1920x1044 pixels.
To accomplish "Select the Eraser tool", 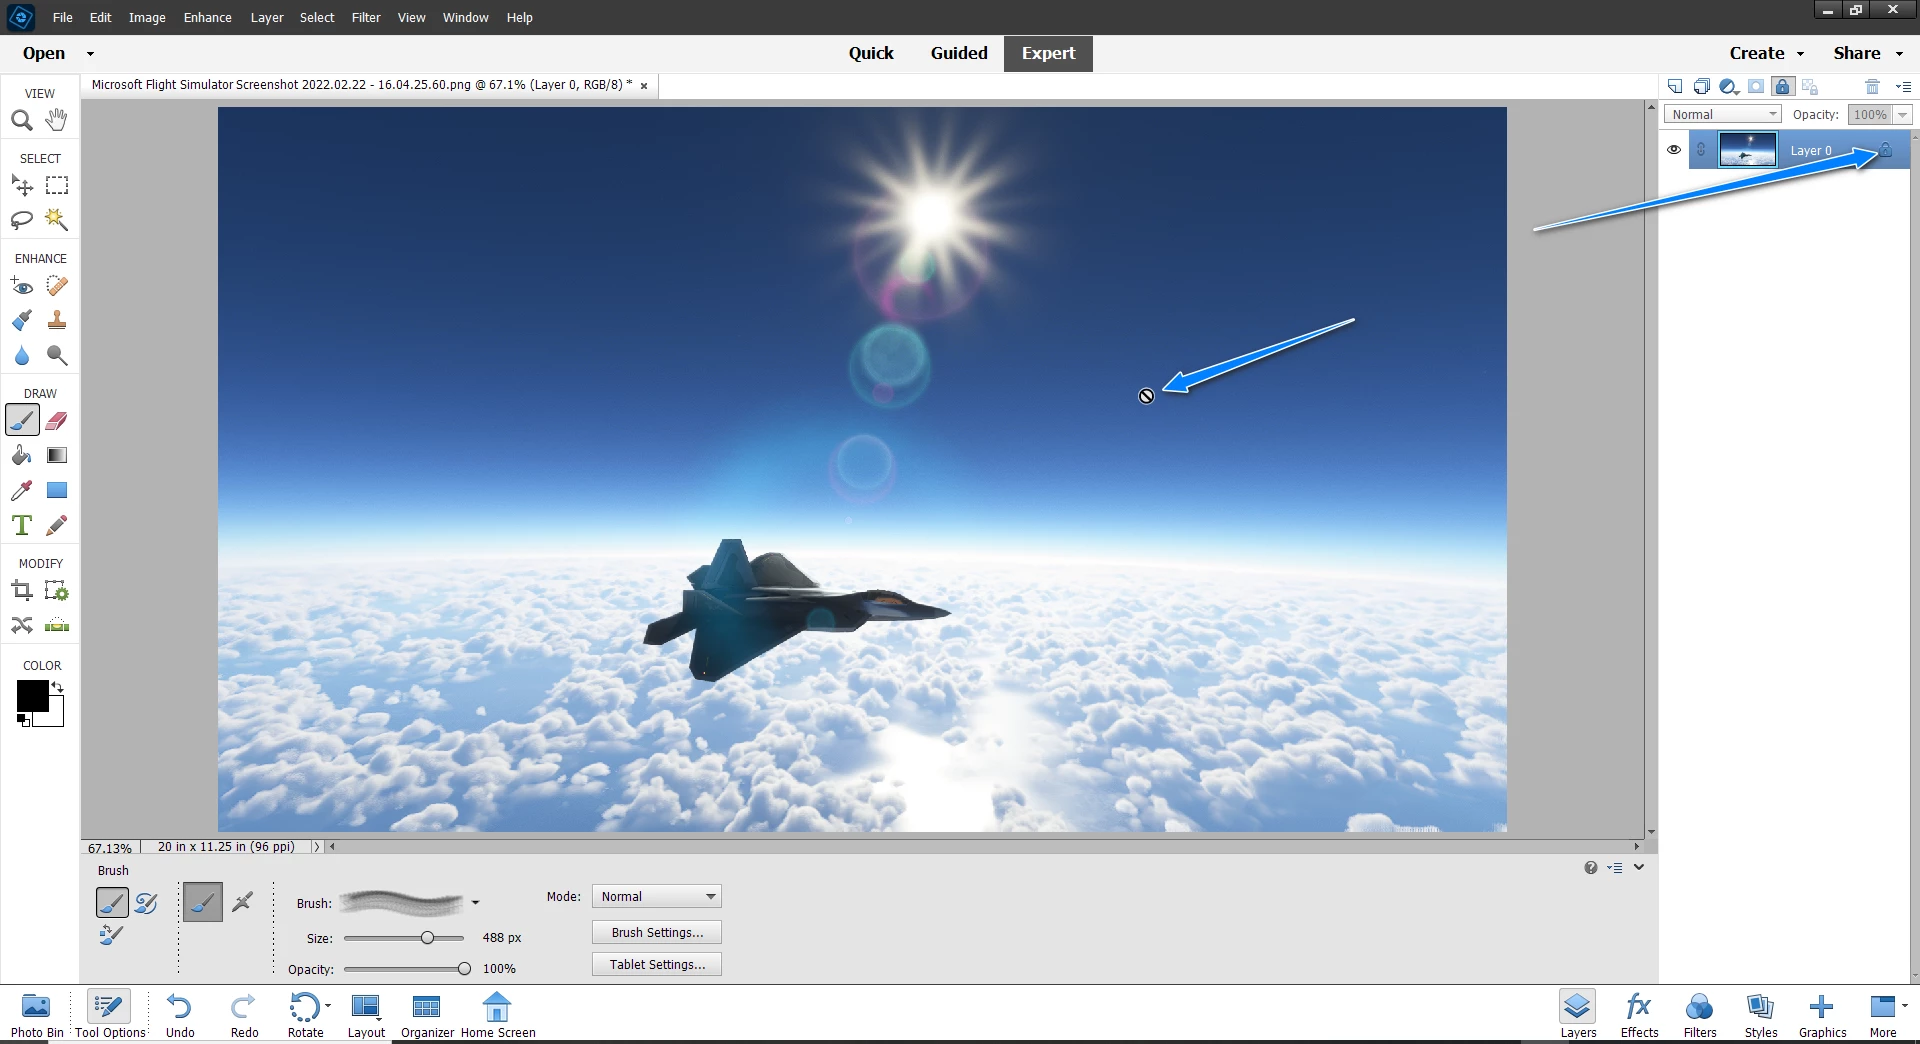I will pos(57,421).
